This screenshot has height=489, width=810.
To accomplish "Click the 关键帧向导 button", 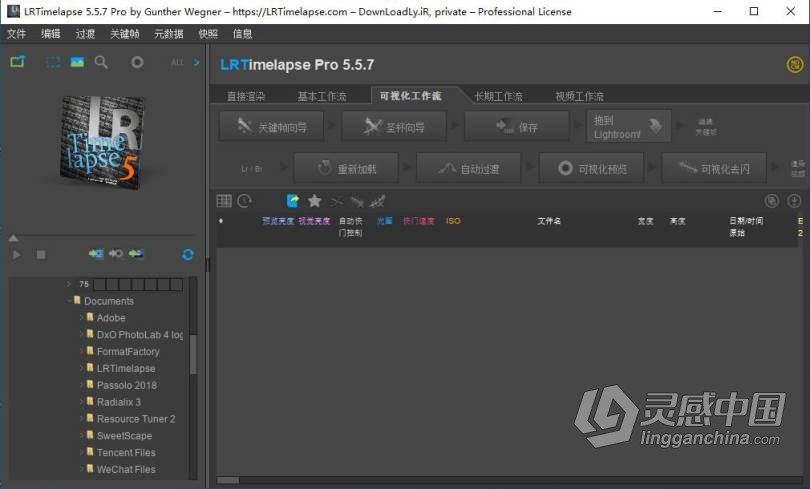I will [271, 126].
